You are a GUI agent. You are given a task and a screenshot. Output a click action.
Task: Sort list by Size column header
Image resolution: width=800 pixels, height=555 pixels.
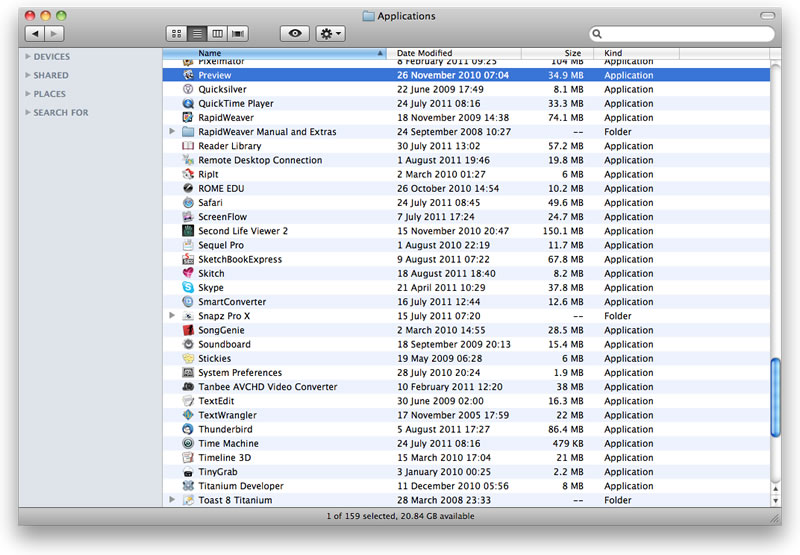[571, 53]
